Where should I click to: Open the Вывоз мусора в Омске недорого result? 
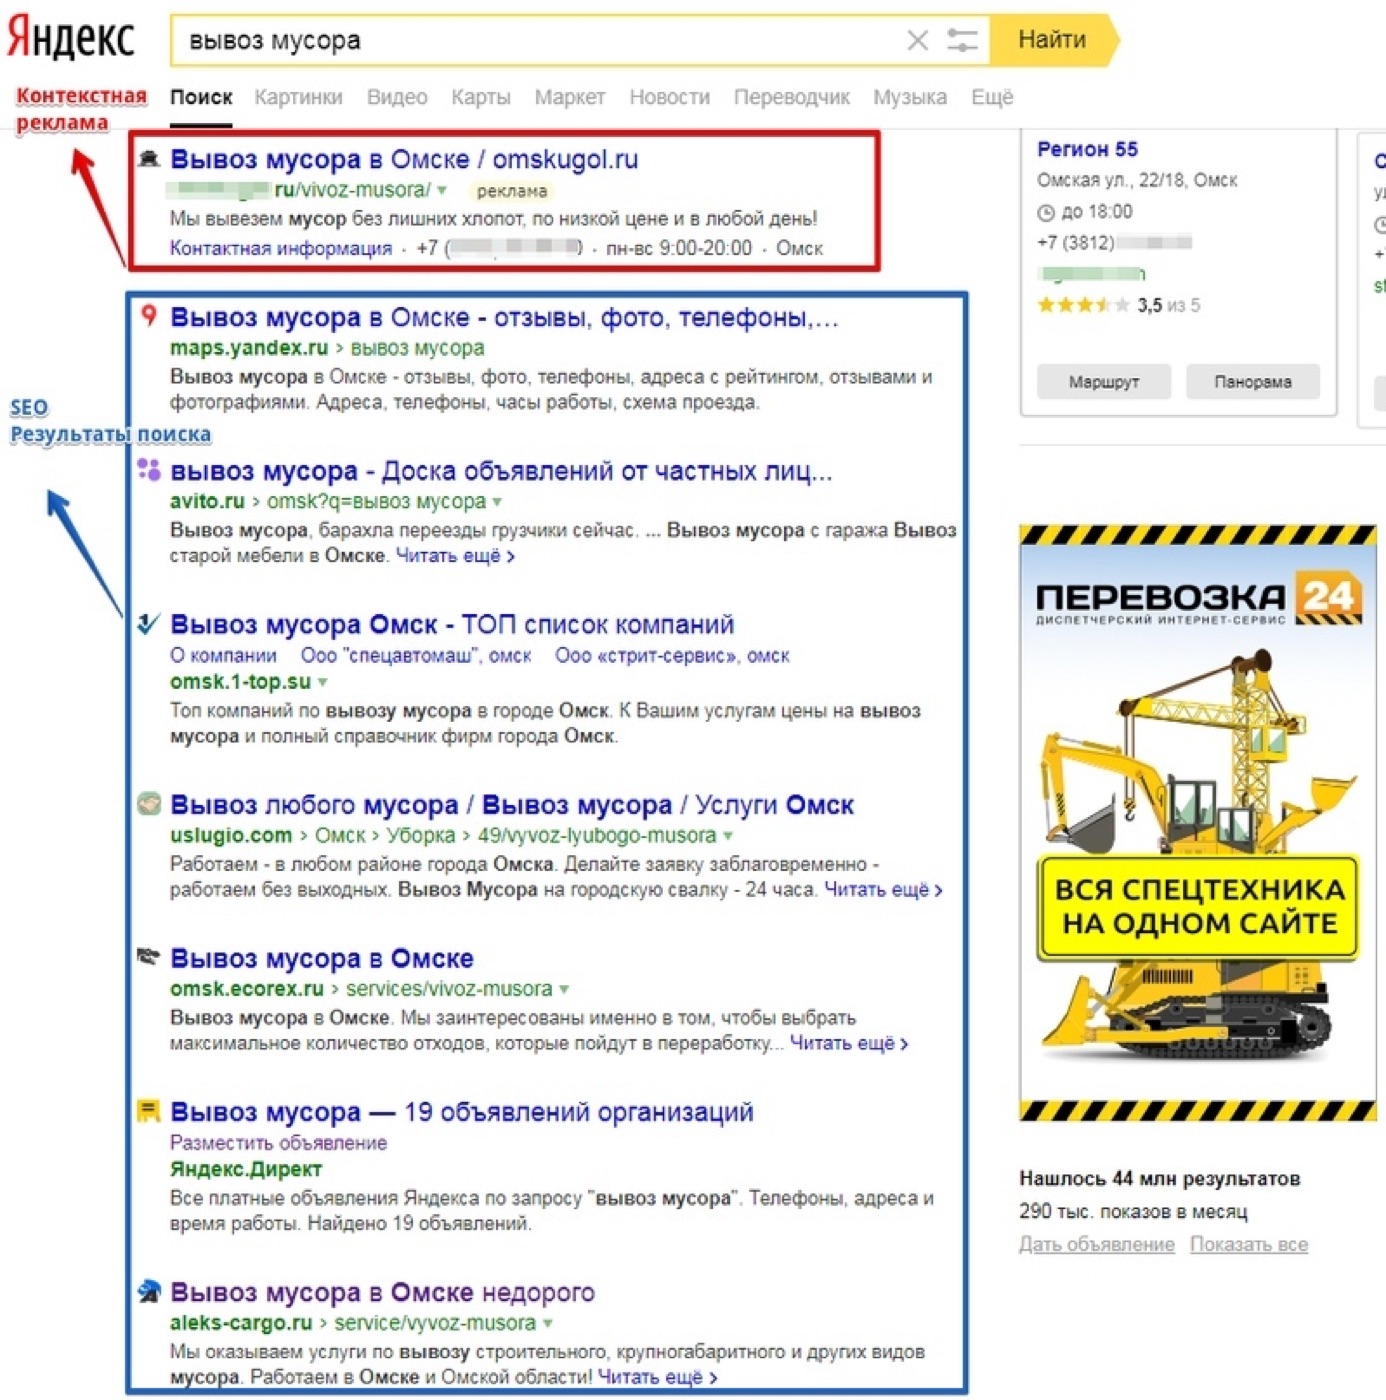coord(382,1292)
